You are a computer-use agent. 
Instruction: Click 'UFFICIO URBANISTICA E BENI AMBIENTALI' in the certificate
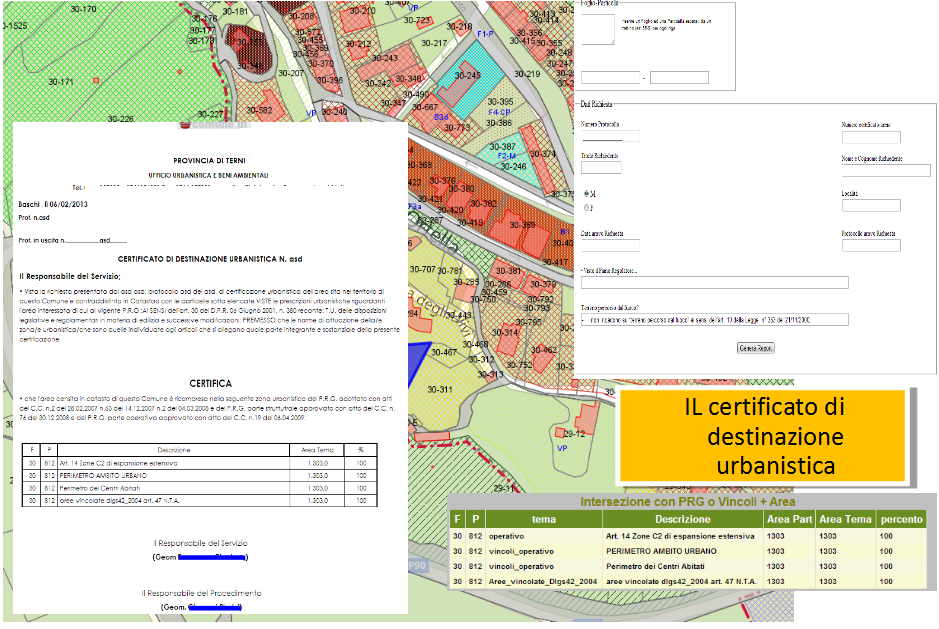(x=208, y=176)
